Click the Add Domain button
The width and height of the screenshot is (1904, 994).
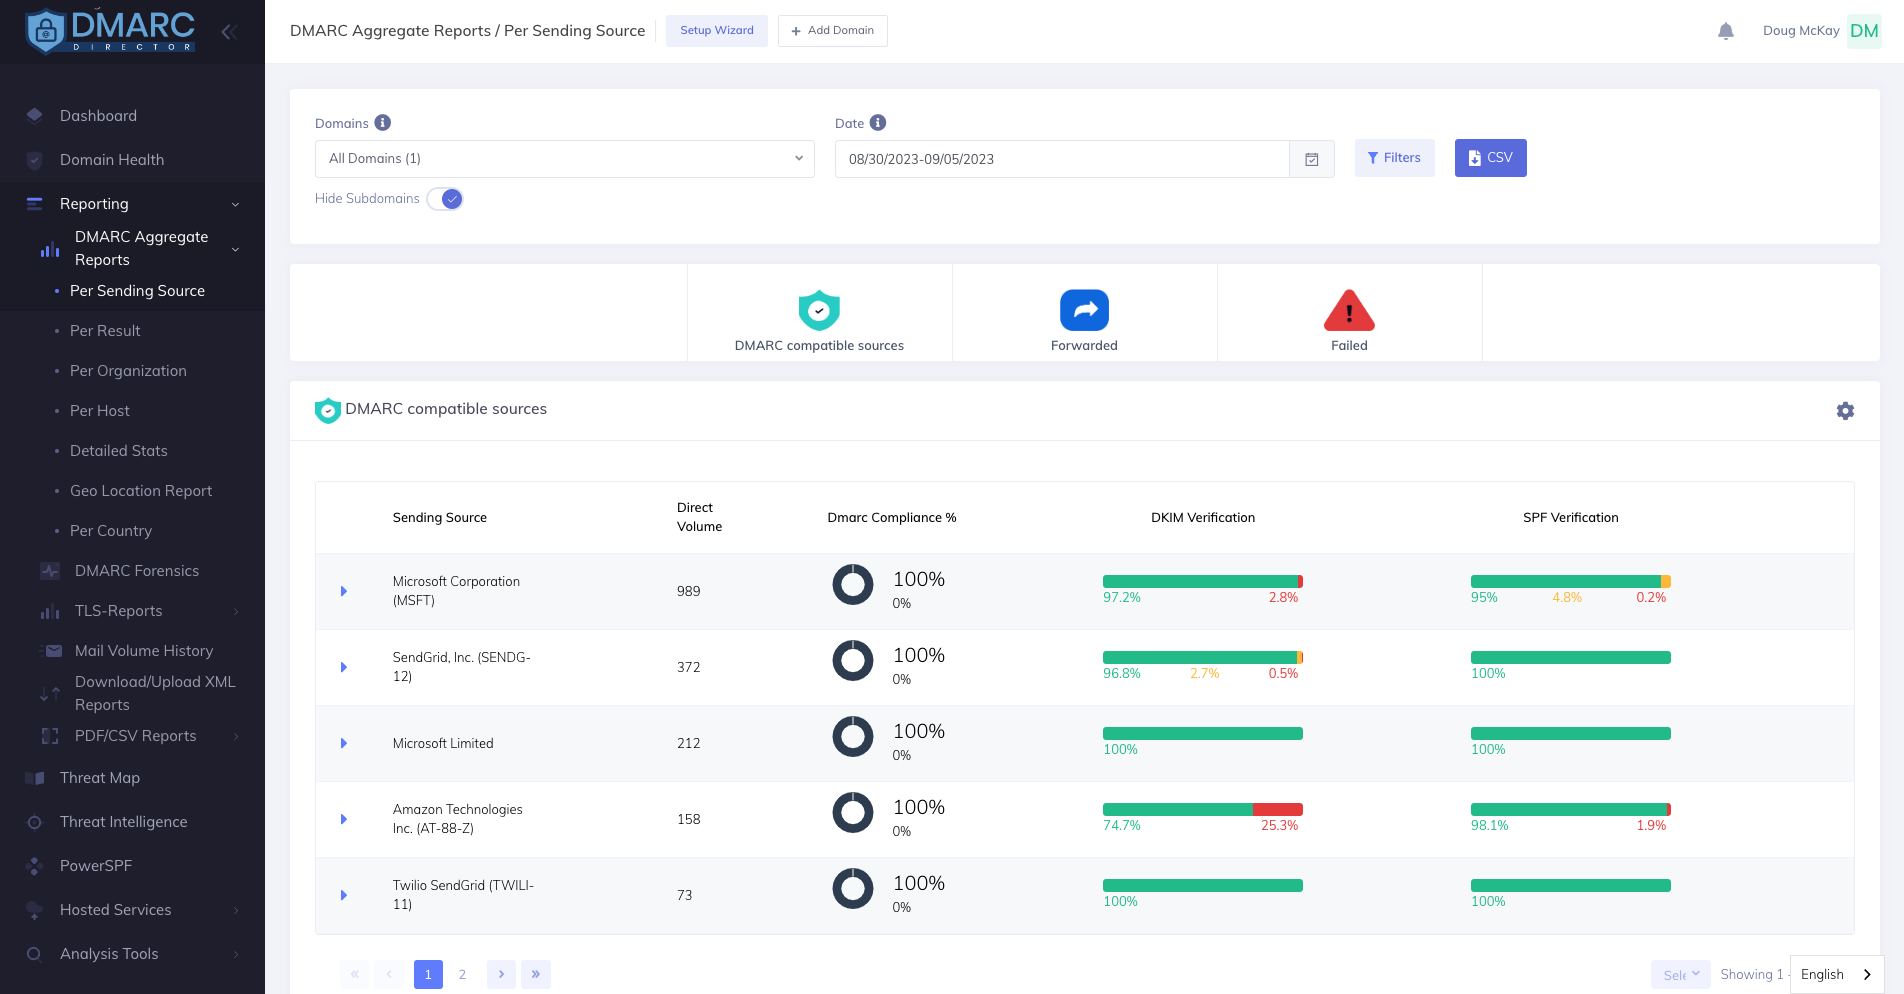click(833, 31)
